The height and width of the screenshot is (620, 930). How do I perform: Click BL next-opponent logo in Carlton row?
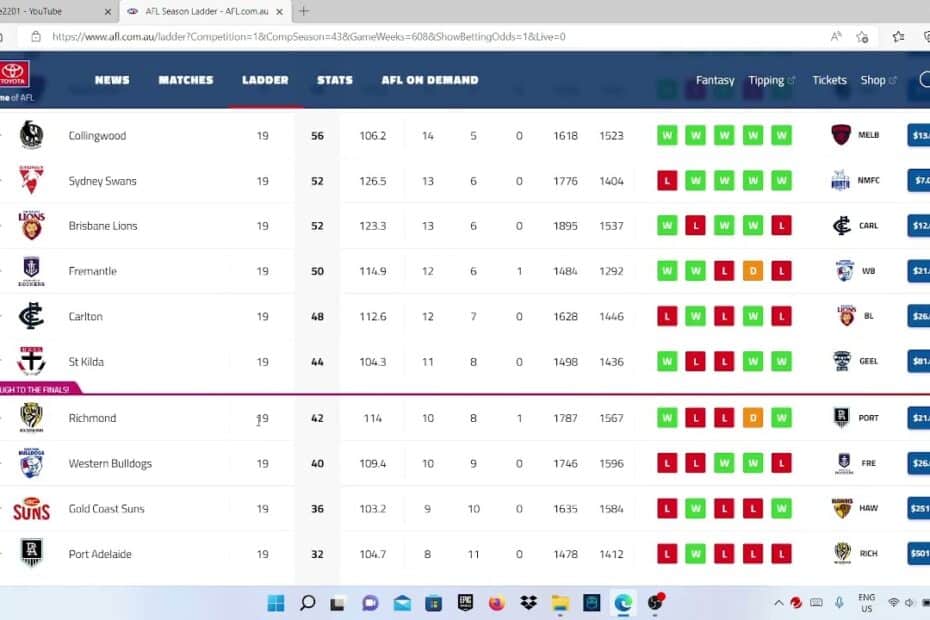(x=846, y=316)
